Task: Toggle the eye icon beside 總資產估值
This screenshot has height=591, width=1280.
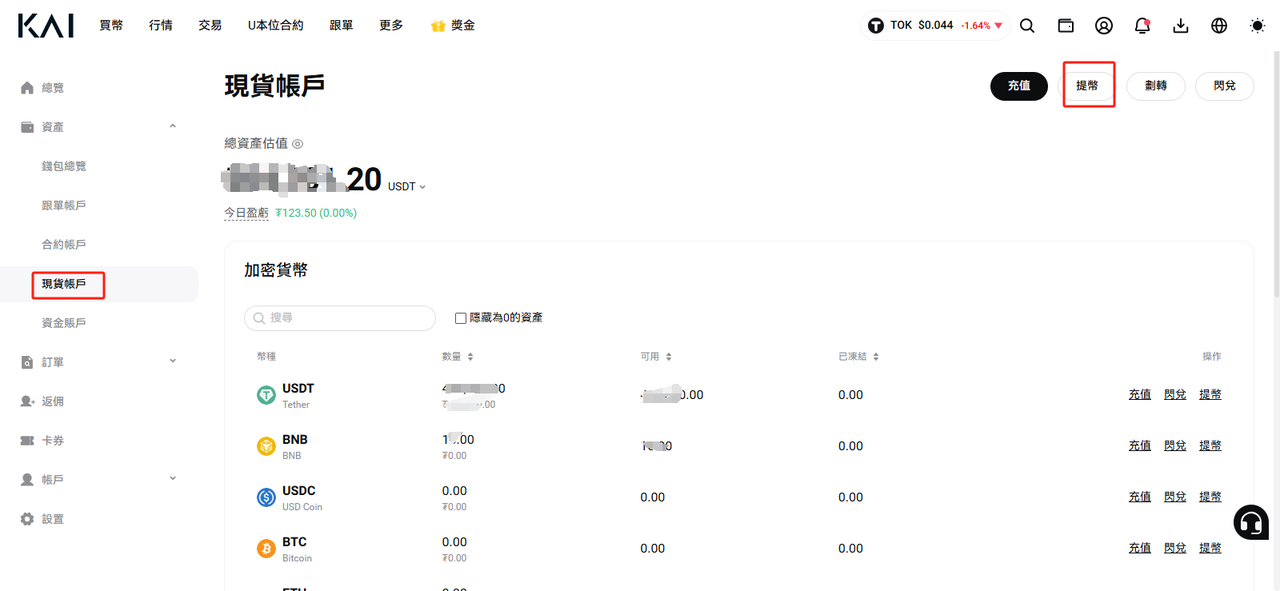Action: [297, 144]
